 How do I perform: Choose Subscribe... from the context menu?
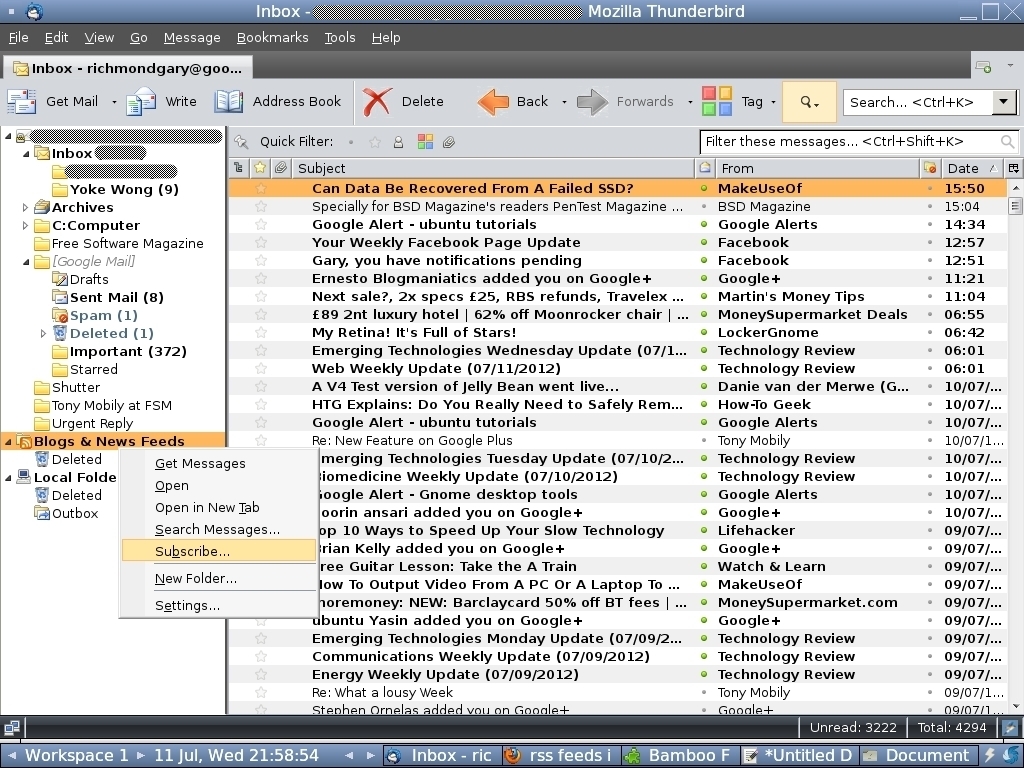219,551
